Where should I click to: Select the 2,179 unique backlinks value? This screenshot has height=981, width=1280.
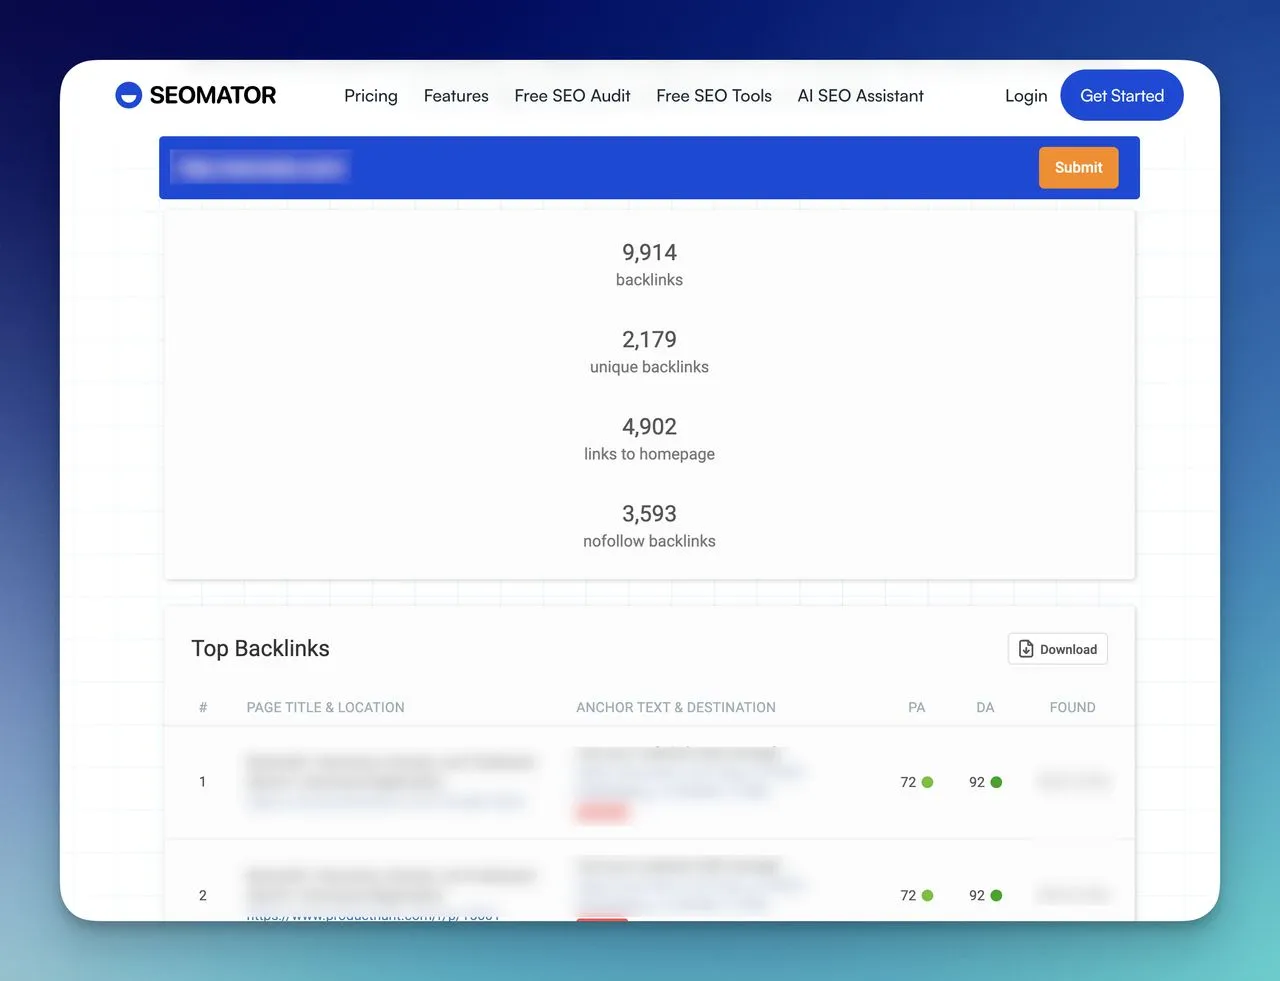pyautogui.click(x=649, y=339)
